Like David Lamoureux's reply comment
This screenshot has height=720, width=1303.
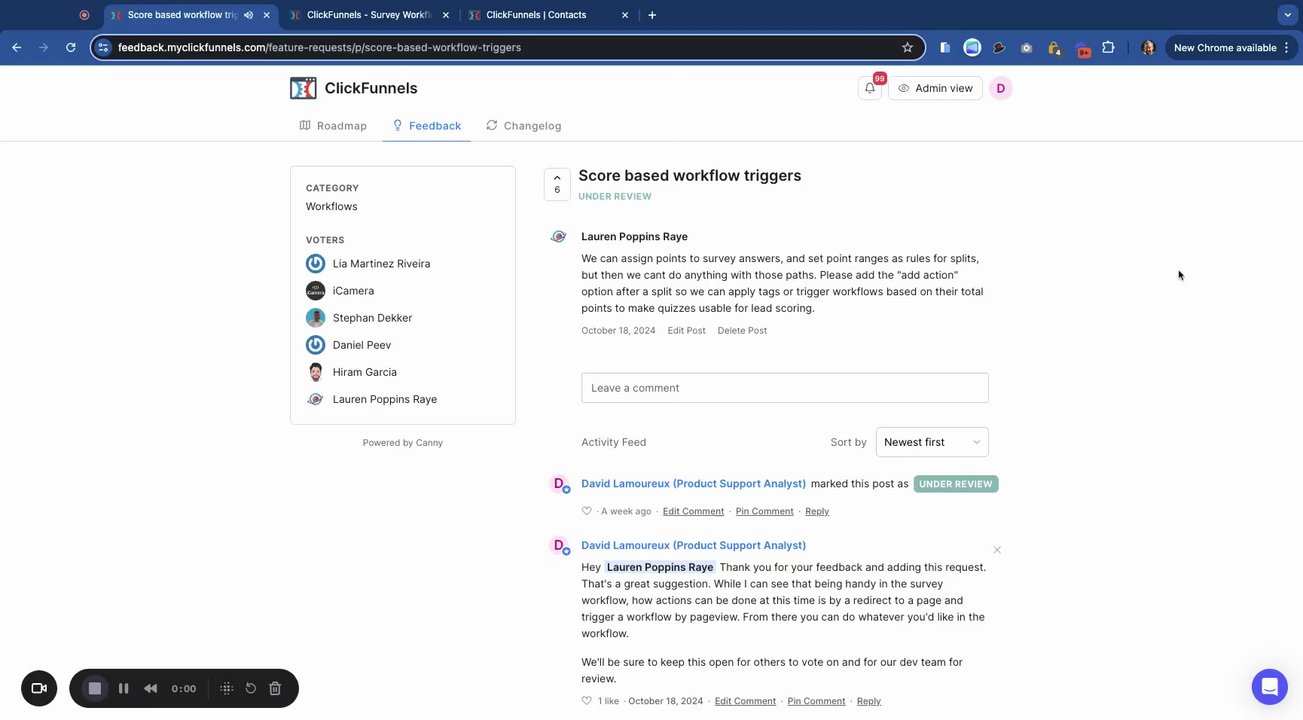click(587, 701)
